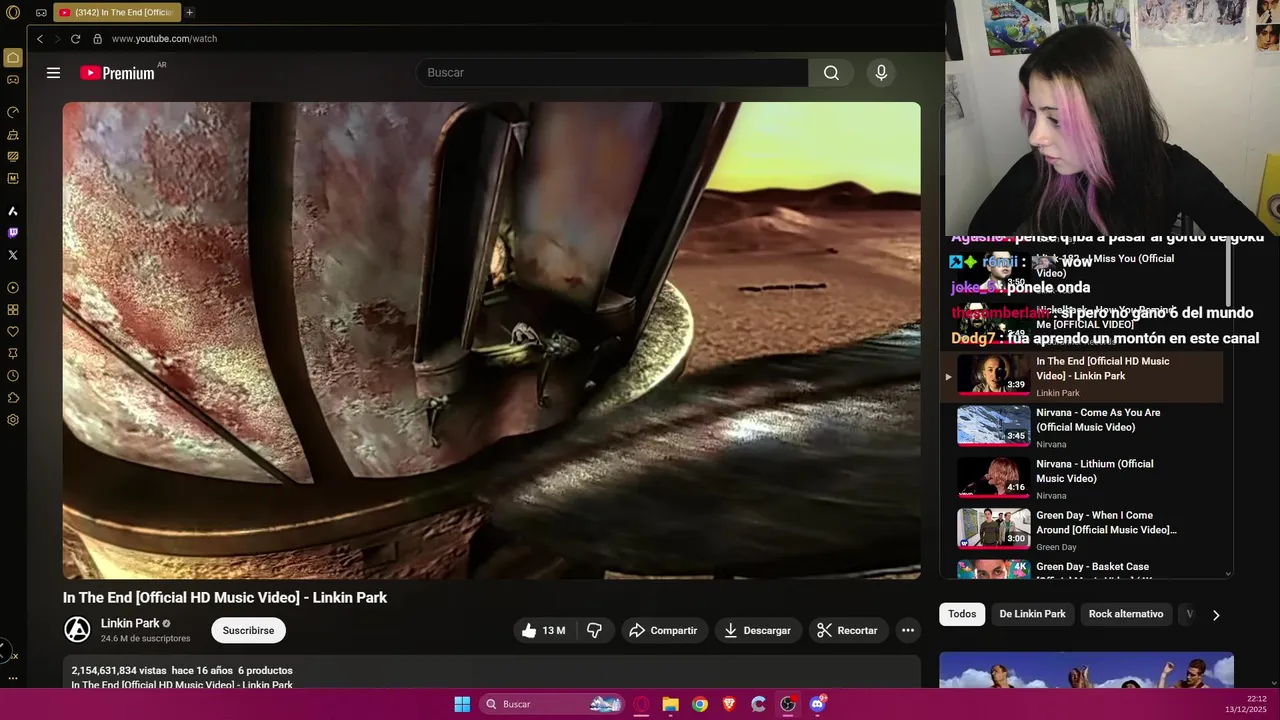This screenshot has width=1280, height=720.
Task: Open the history clock icon in sidebar
Action: [13, 376]
